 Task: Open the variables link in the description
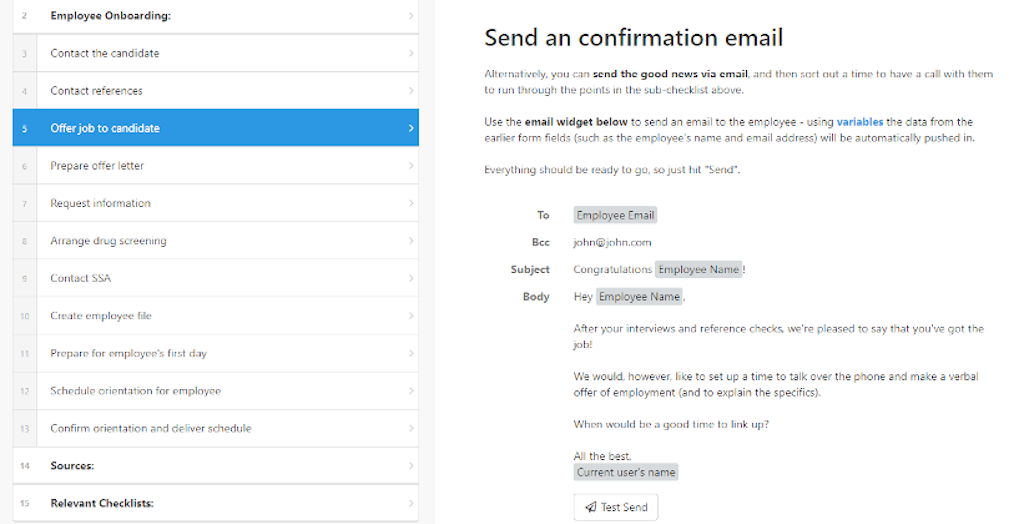point(859,122)
